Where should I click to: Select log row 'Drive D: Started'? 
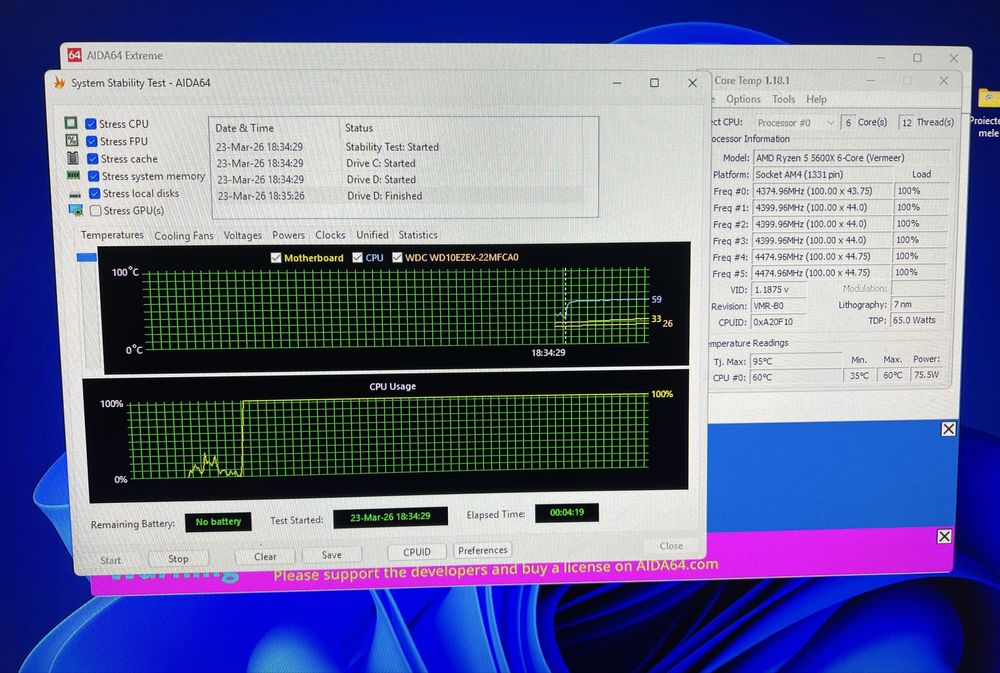click(x=399, y=180)
